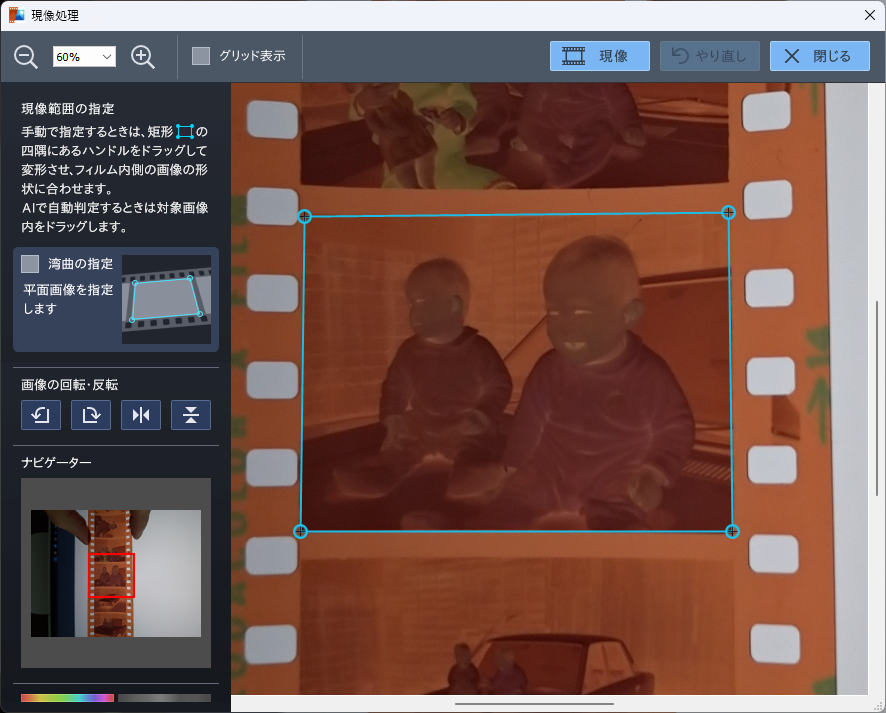The height and width of the screenshot is (713, 886).
Task: Click the bottom-right crop corner handle
Action: point(732,531)
